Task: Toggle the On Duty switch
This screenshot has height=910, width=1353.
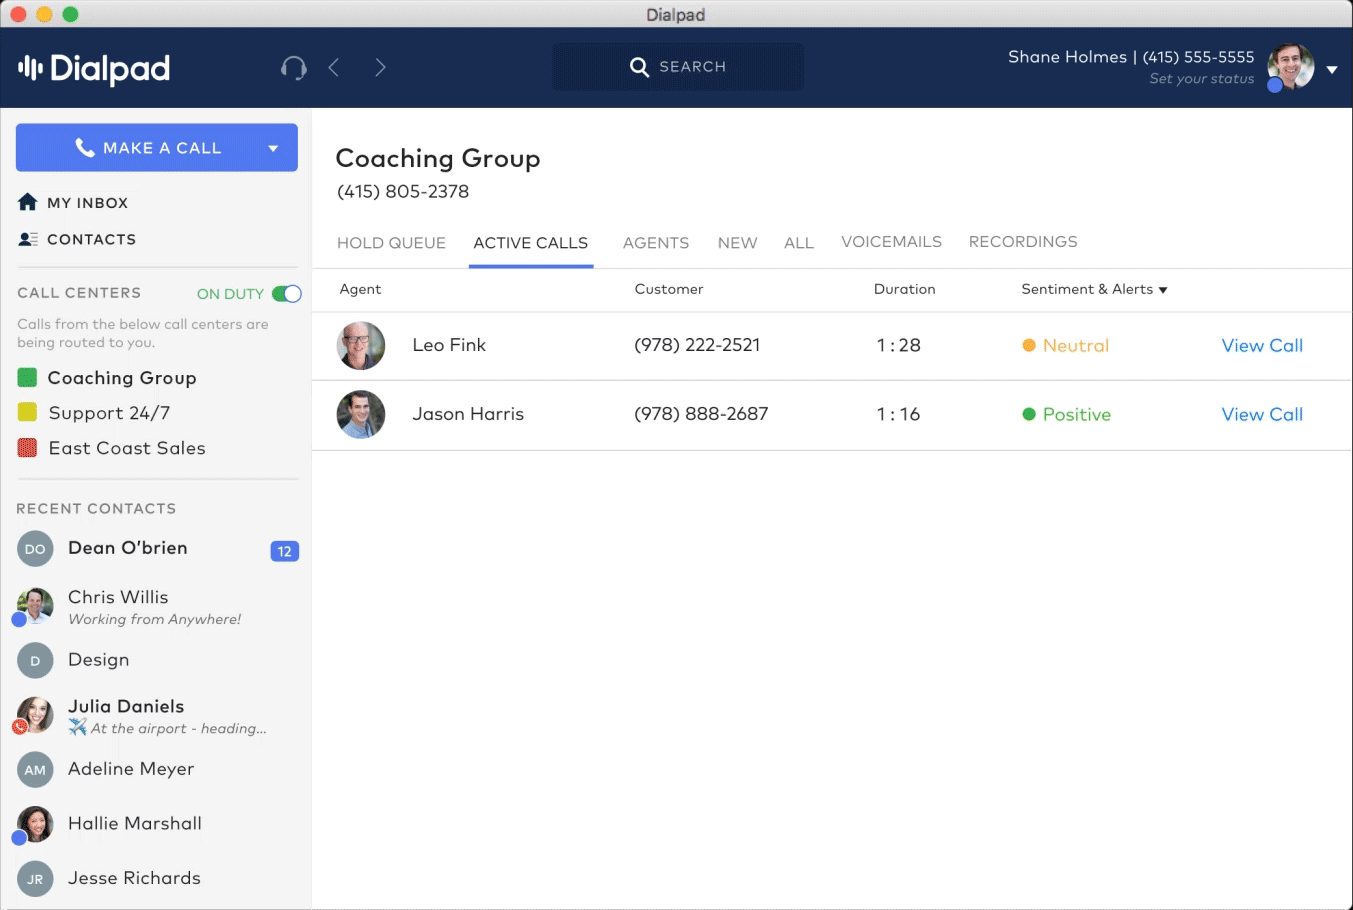Action: (x=287, y=294)
